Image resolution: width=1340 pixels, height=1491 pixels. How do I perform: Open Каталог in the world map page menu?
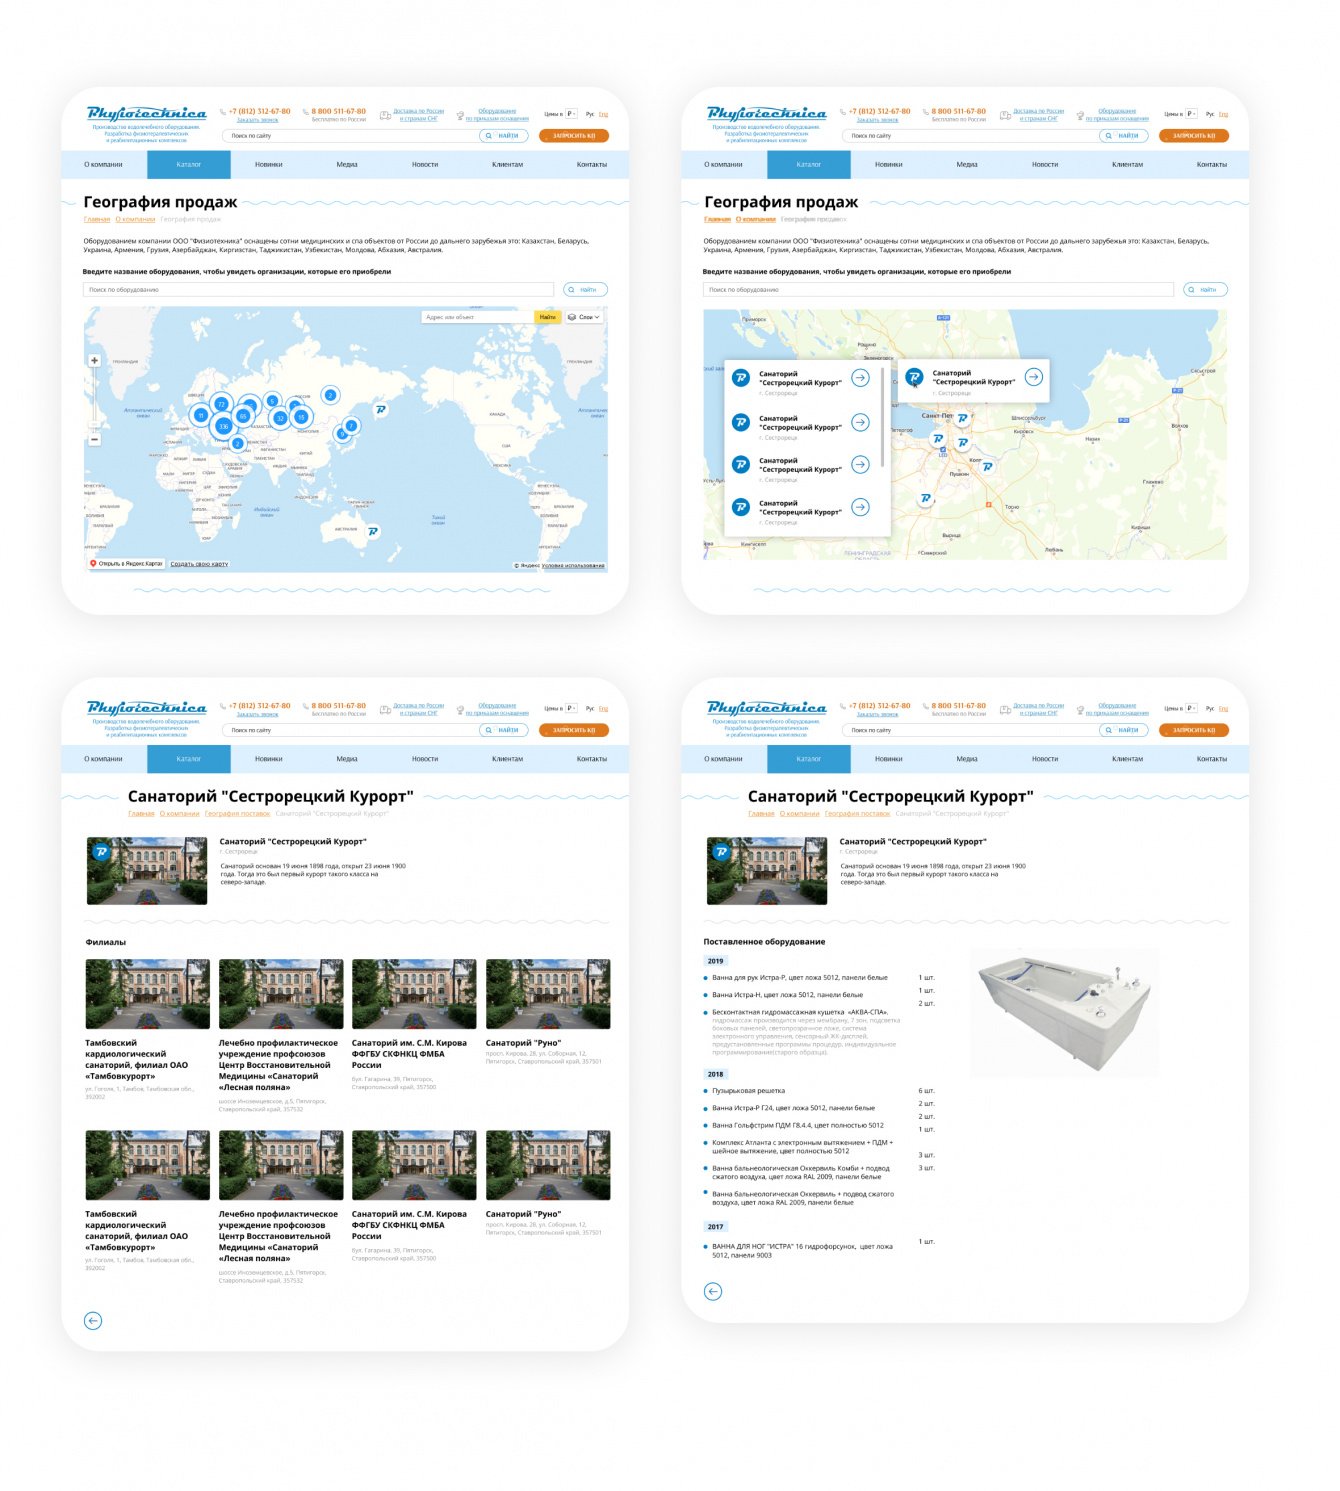[x=189, y=164]
